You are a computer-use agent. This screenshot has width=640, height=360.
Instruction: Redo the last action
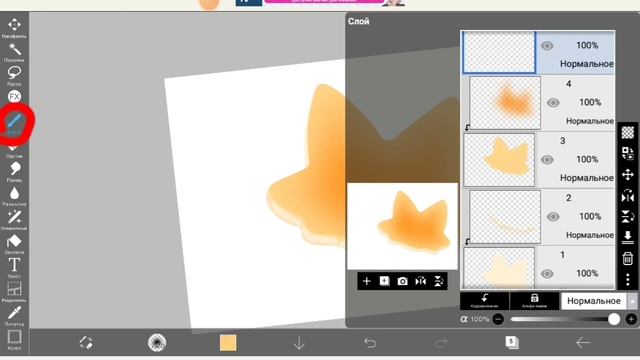(441, 342)
